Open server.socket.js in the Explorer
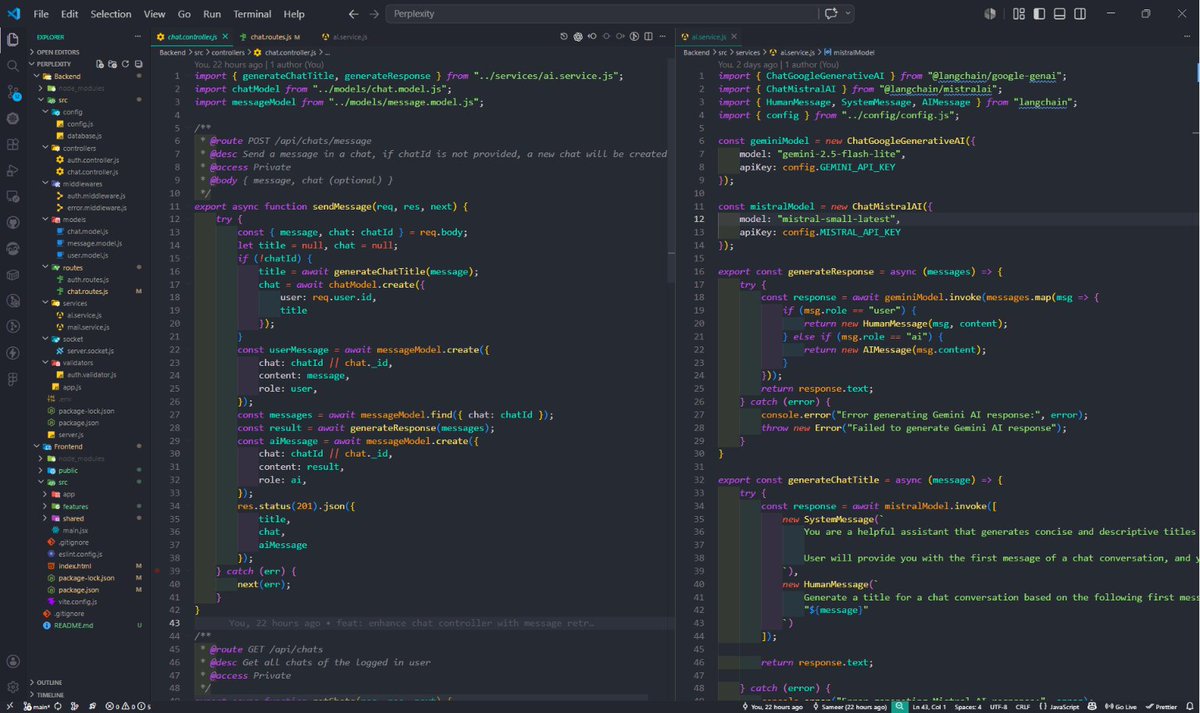This screenshot has height=713, width=1200. point(88,350)
